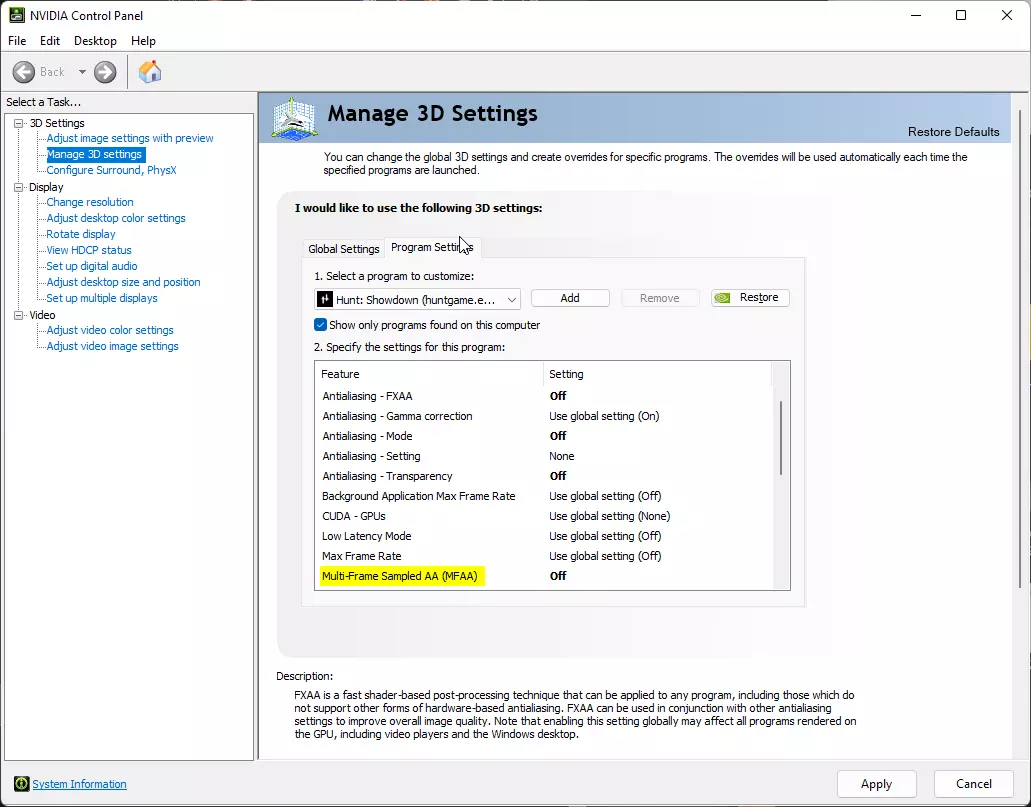Uncheck Show only programs found on this computer
1031x807 pixels.
coord(320,325)
